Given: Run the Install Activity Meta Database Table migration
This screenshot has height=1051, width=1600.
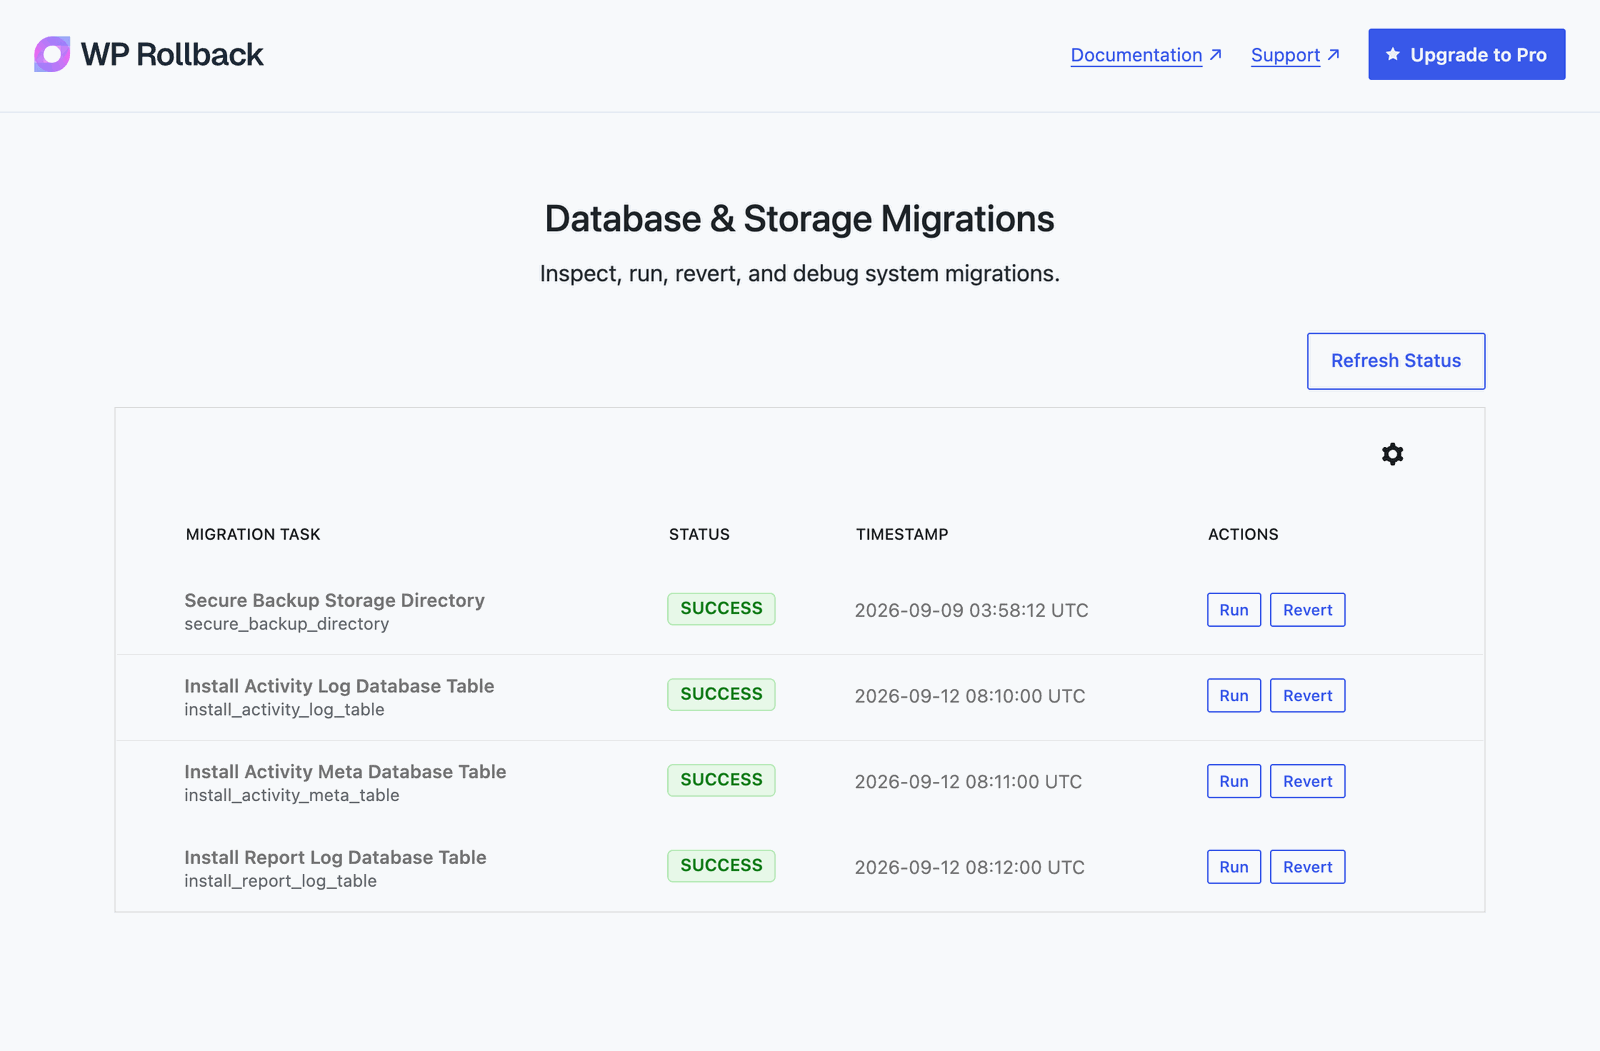Looking at the screenshot, I should pos(1233,781).
